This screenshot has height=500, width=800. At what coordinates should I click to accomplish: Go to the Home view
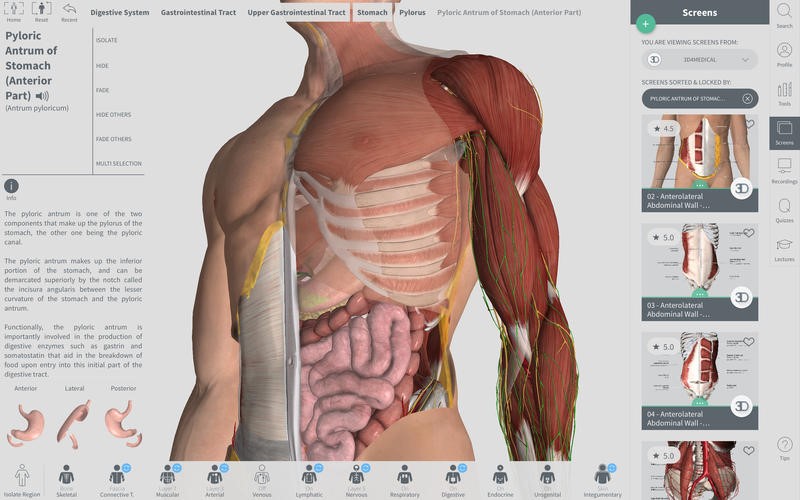14,11
